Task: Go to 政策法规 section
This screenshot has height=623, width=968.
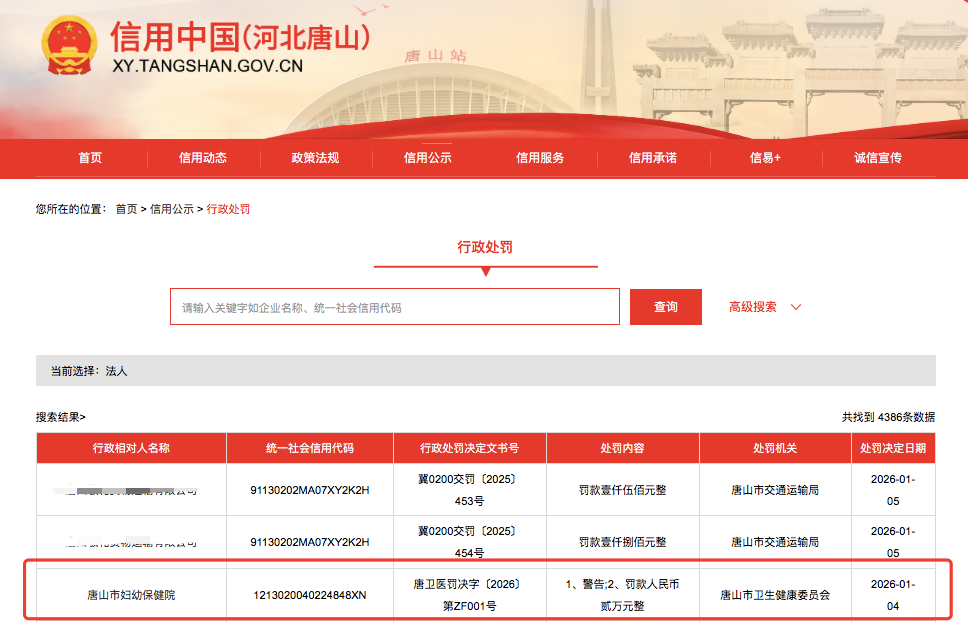Action: 315,158
